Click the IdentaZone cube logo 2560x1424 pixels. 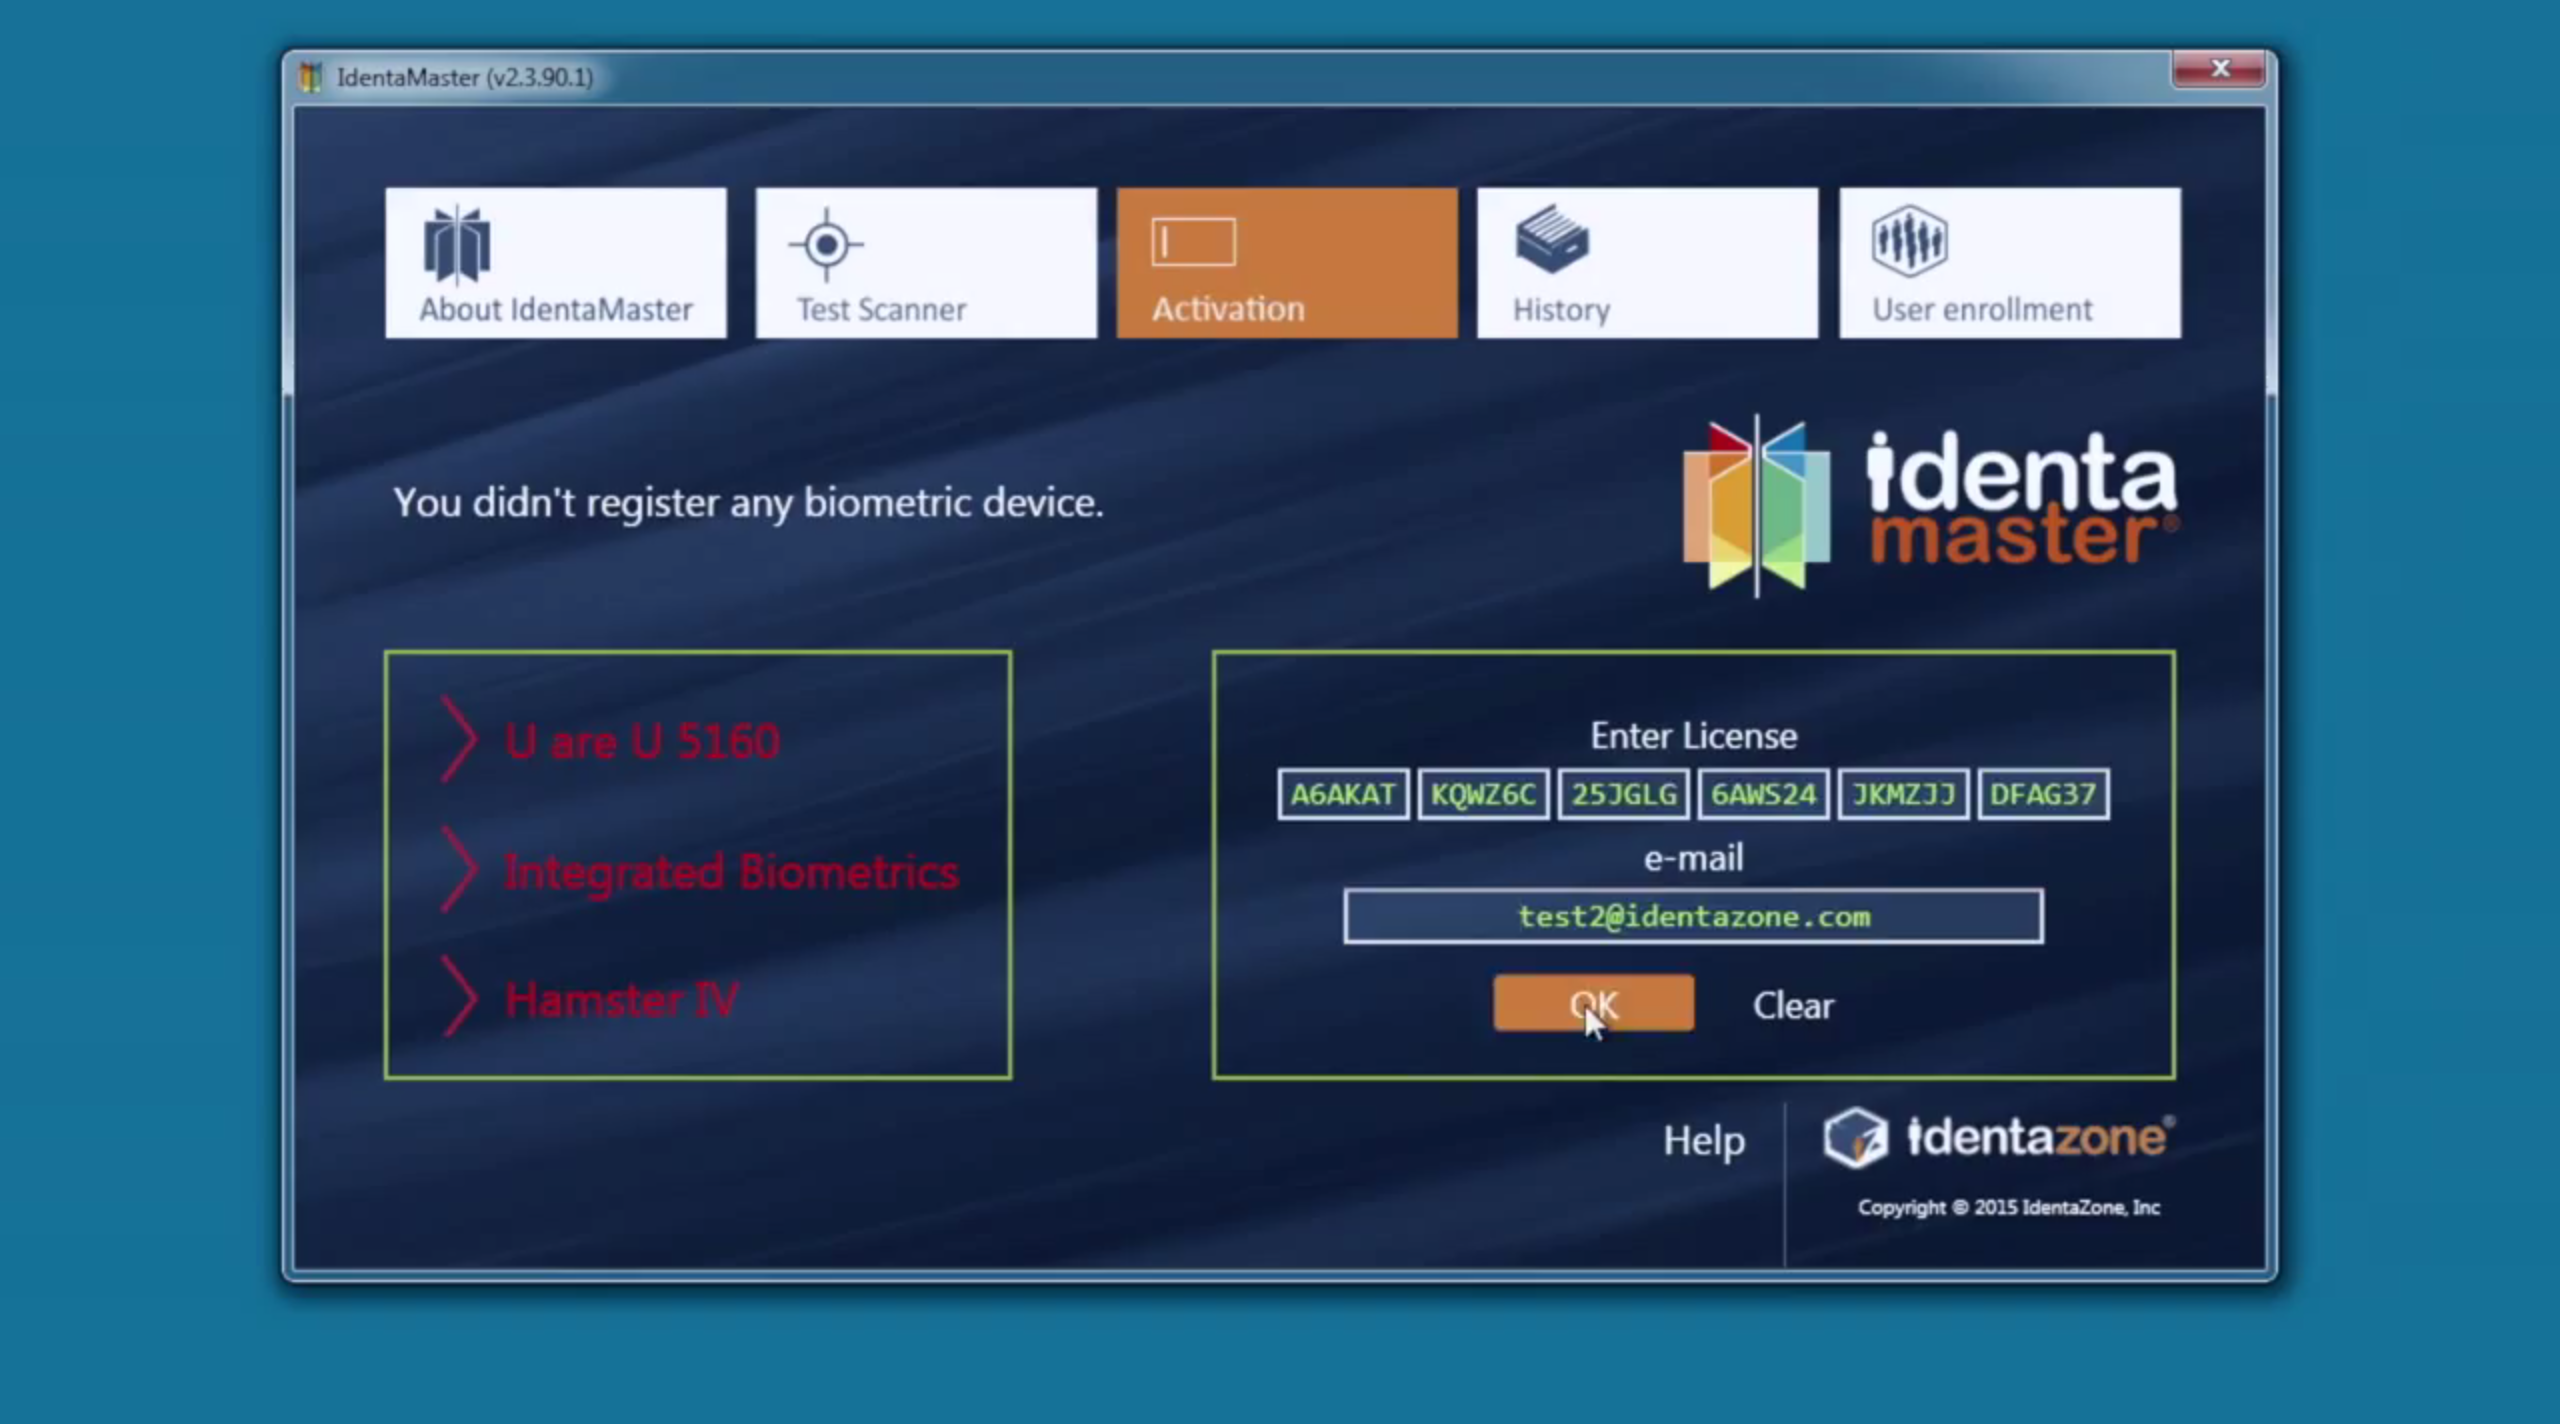[x=1855, y=1137]
